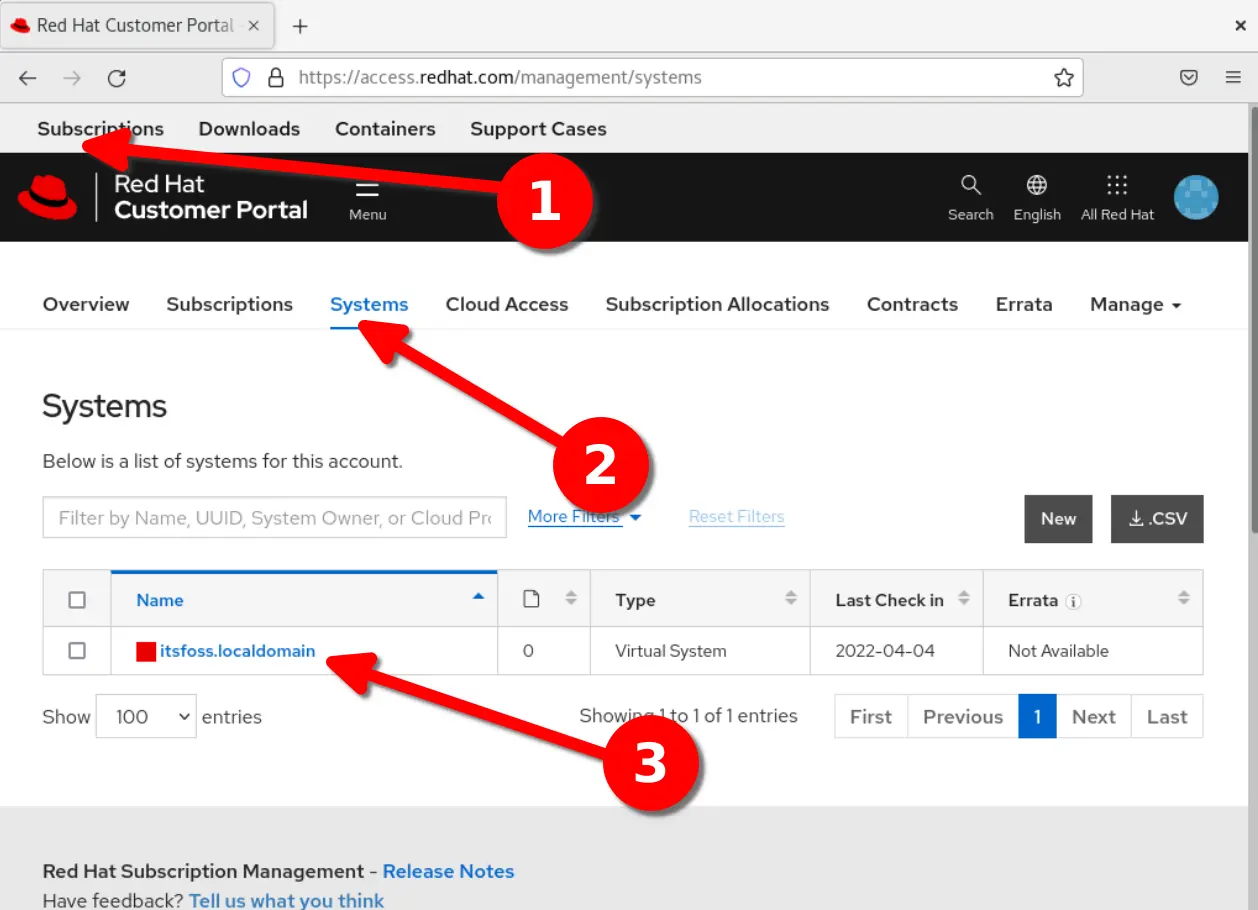Bookmark this page with the star icon
The height and width of the screenshot is (910, 1258).
1064,78
